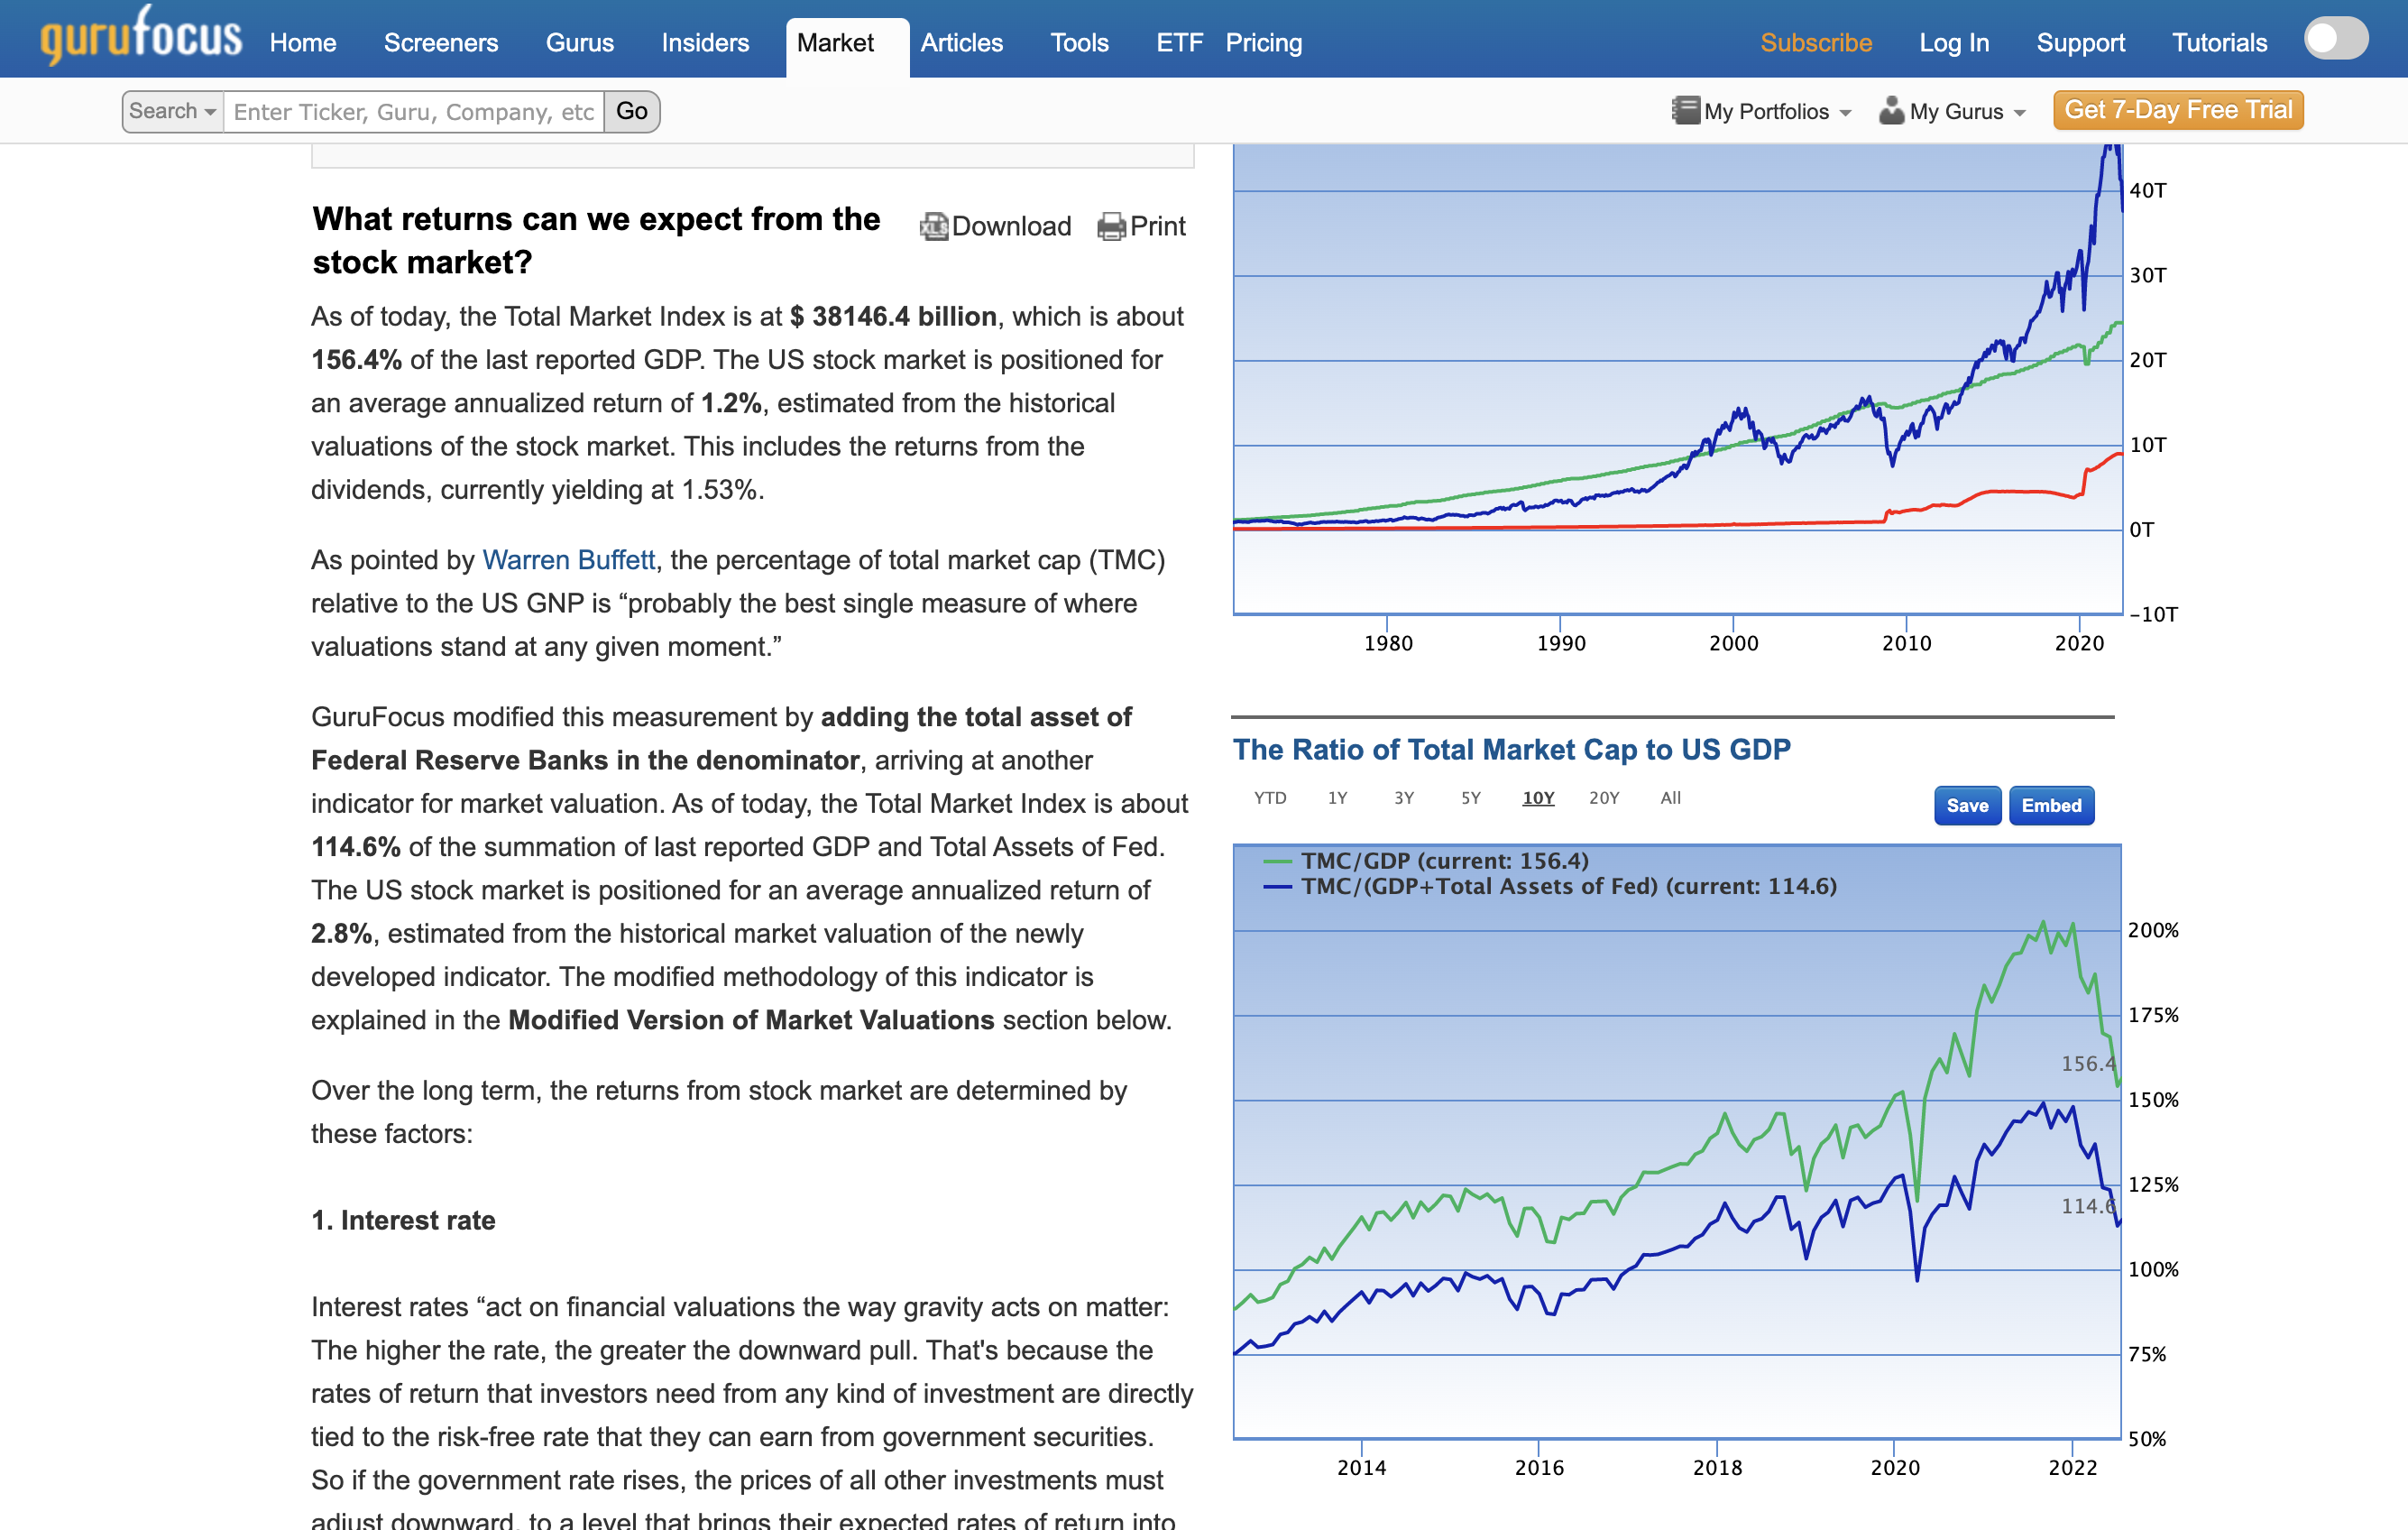Select the 10Y chart range
The width and height of the screenshot is (2408, 1530).
tap(1537, 798)
